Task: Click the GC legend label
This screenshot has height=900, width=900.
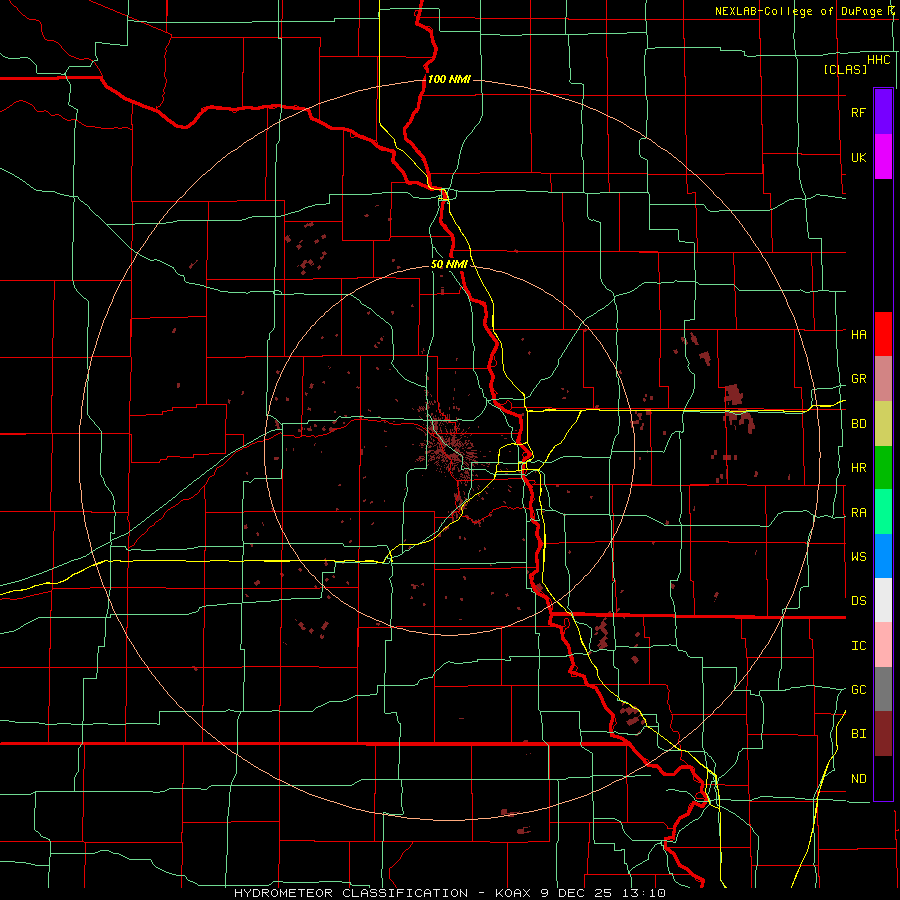Action: coord(858,689)
